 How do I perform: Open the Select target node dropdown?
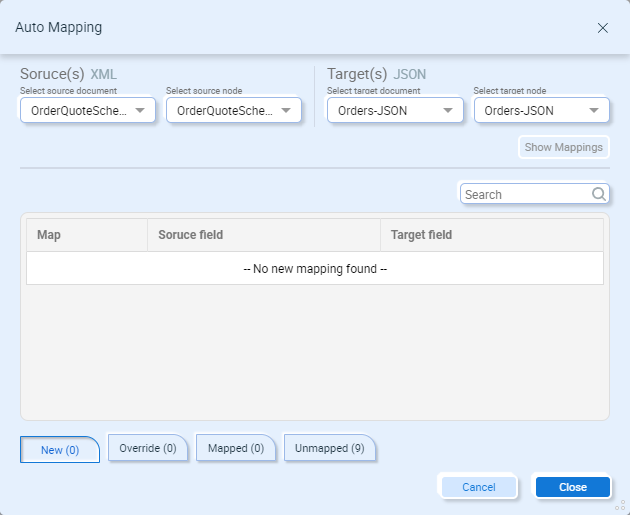pyautogui.click(x=542, y=110)
